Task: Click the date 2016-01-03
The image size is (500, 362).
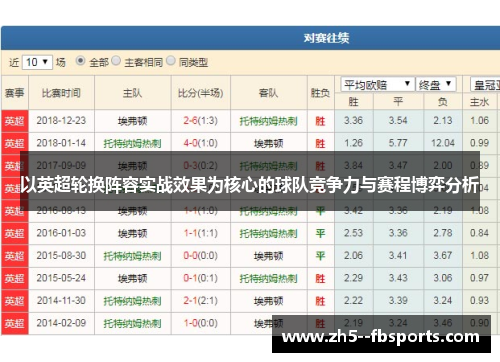Action: [x=61, y=233]
